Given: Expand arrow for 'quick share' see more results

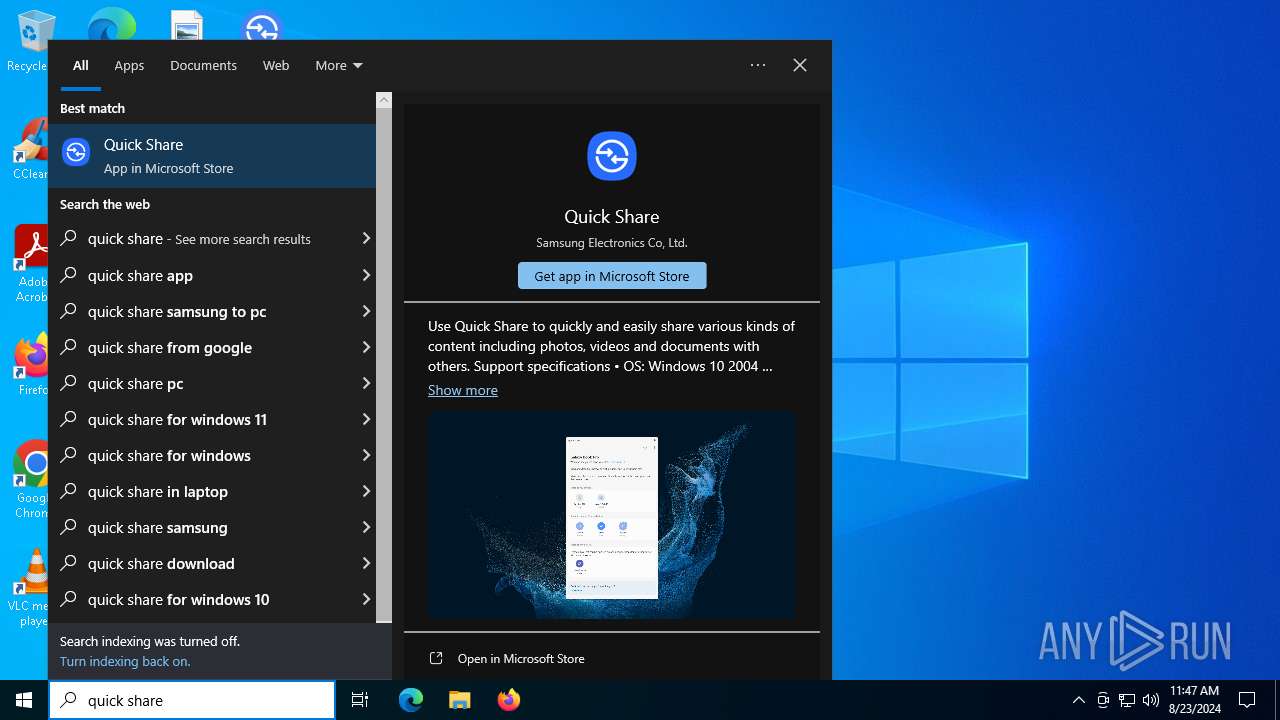Looking at the screenshot, I should 366,239.
